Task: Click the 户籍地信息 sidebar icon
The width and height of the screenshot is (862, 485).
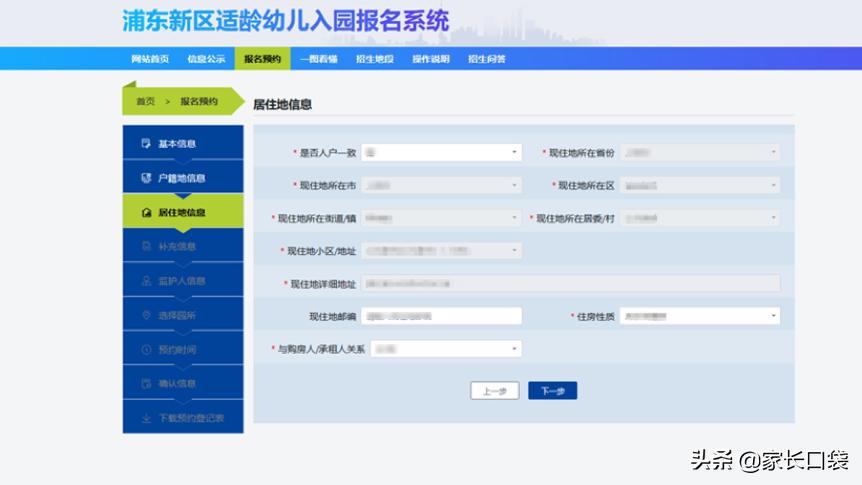Action: coord(146,178)
